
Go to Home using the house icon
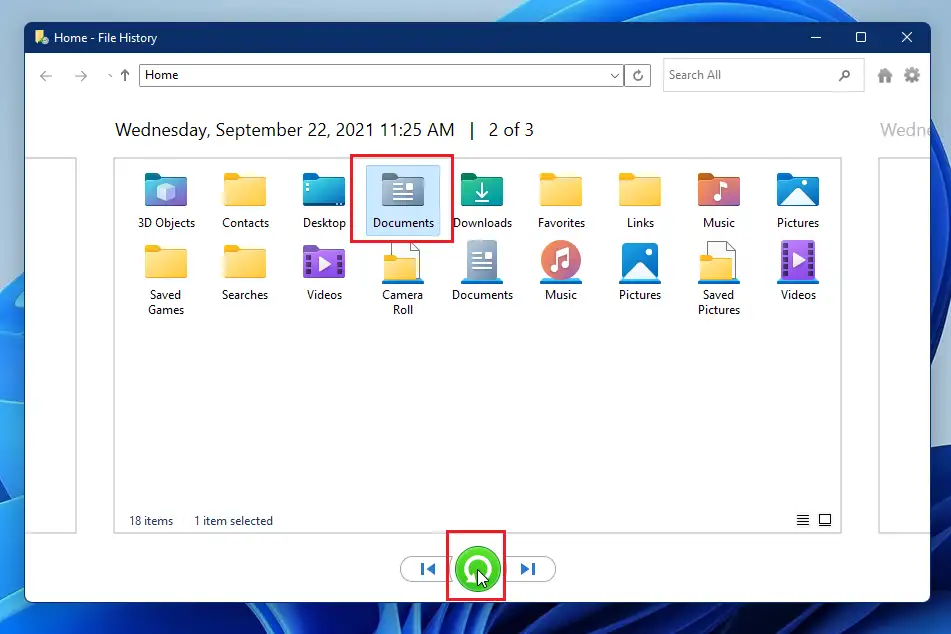pyautogui.click(x=885, y=75)
